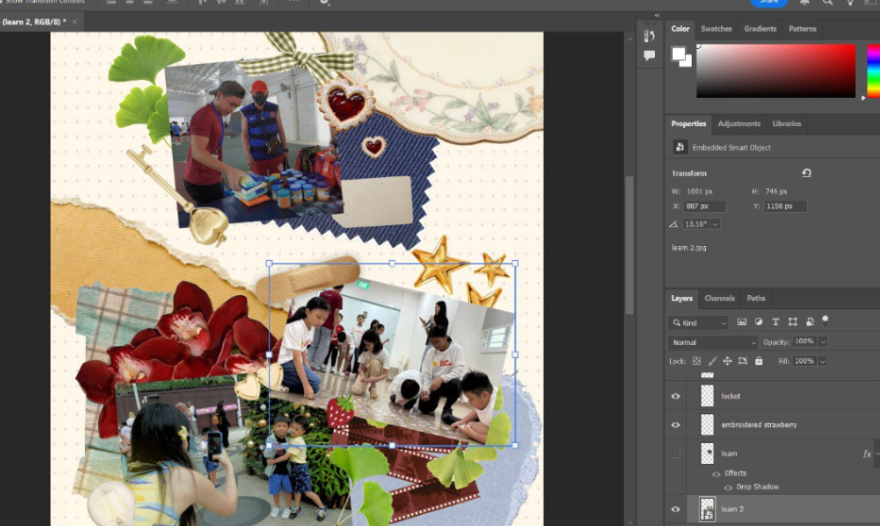This screenshot has height=526, width=880.
Task: Filter layers by smart objects icon
Action: [x=809, y=322]
